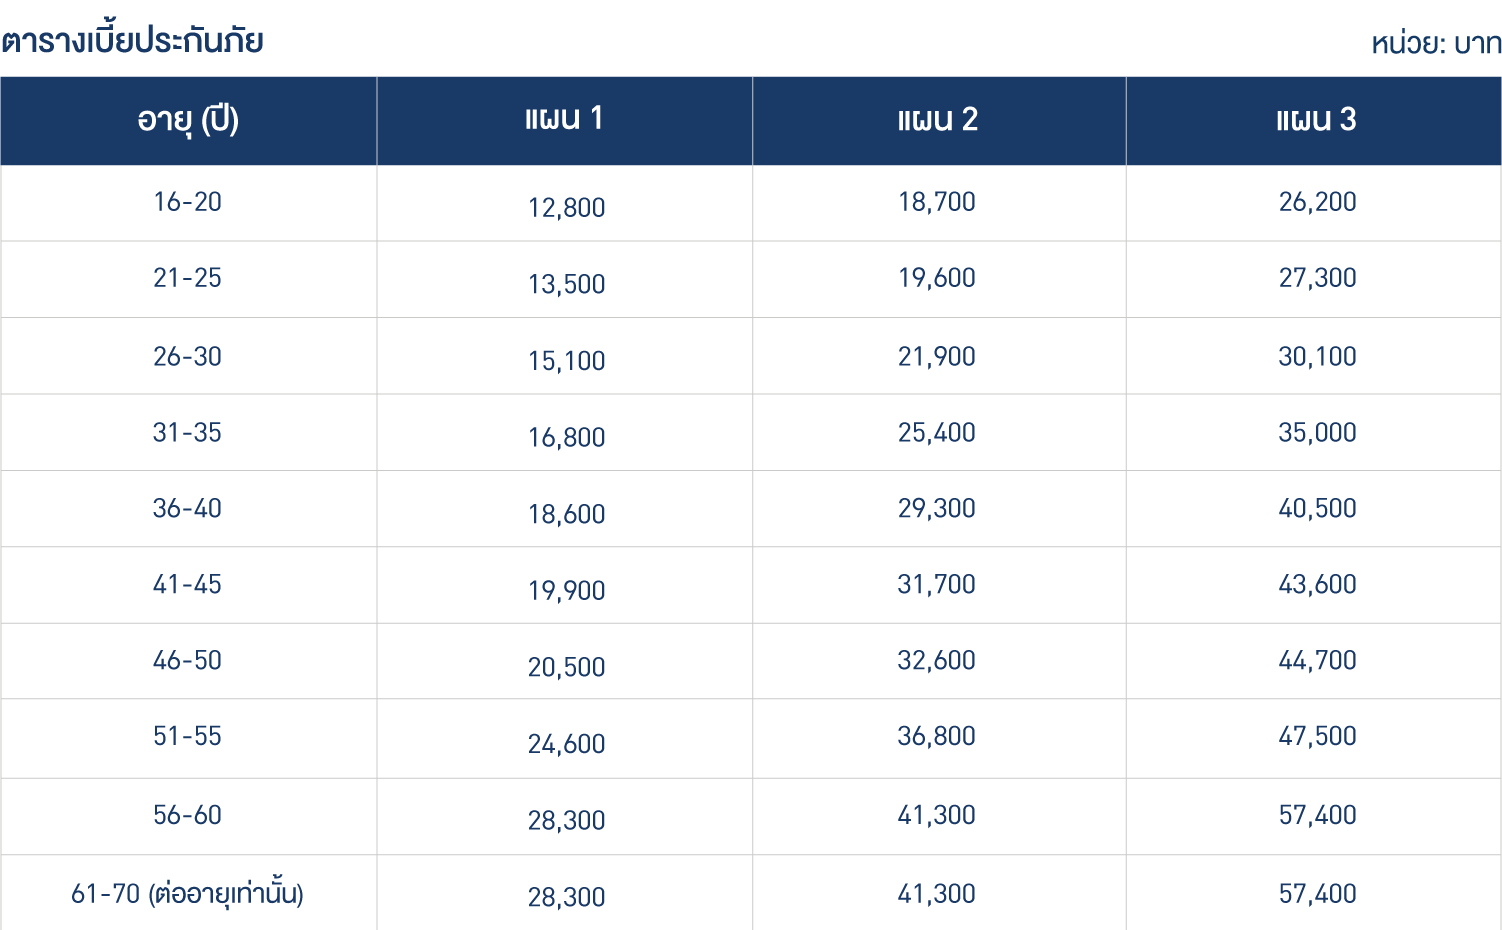
Task: Select the 18,600 premium cell
Action: [x=567, y=514]
